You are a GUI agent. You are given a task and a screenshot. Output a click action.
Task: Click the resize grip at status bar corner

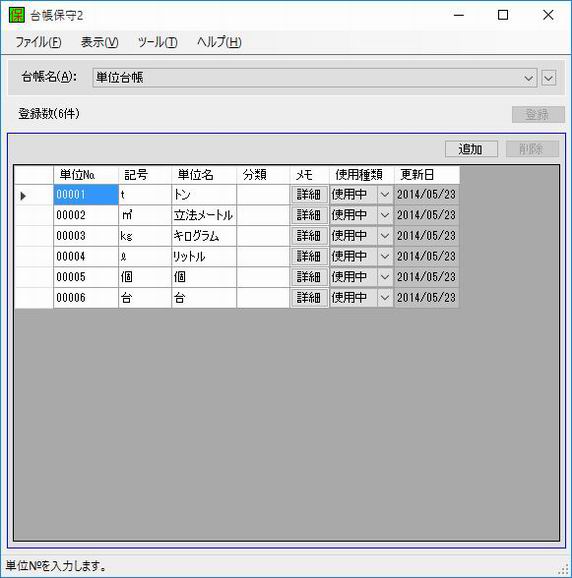coord(564,570)
